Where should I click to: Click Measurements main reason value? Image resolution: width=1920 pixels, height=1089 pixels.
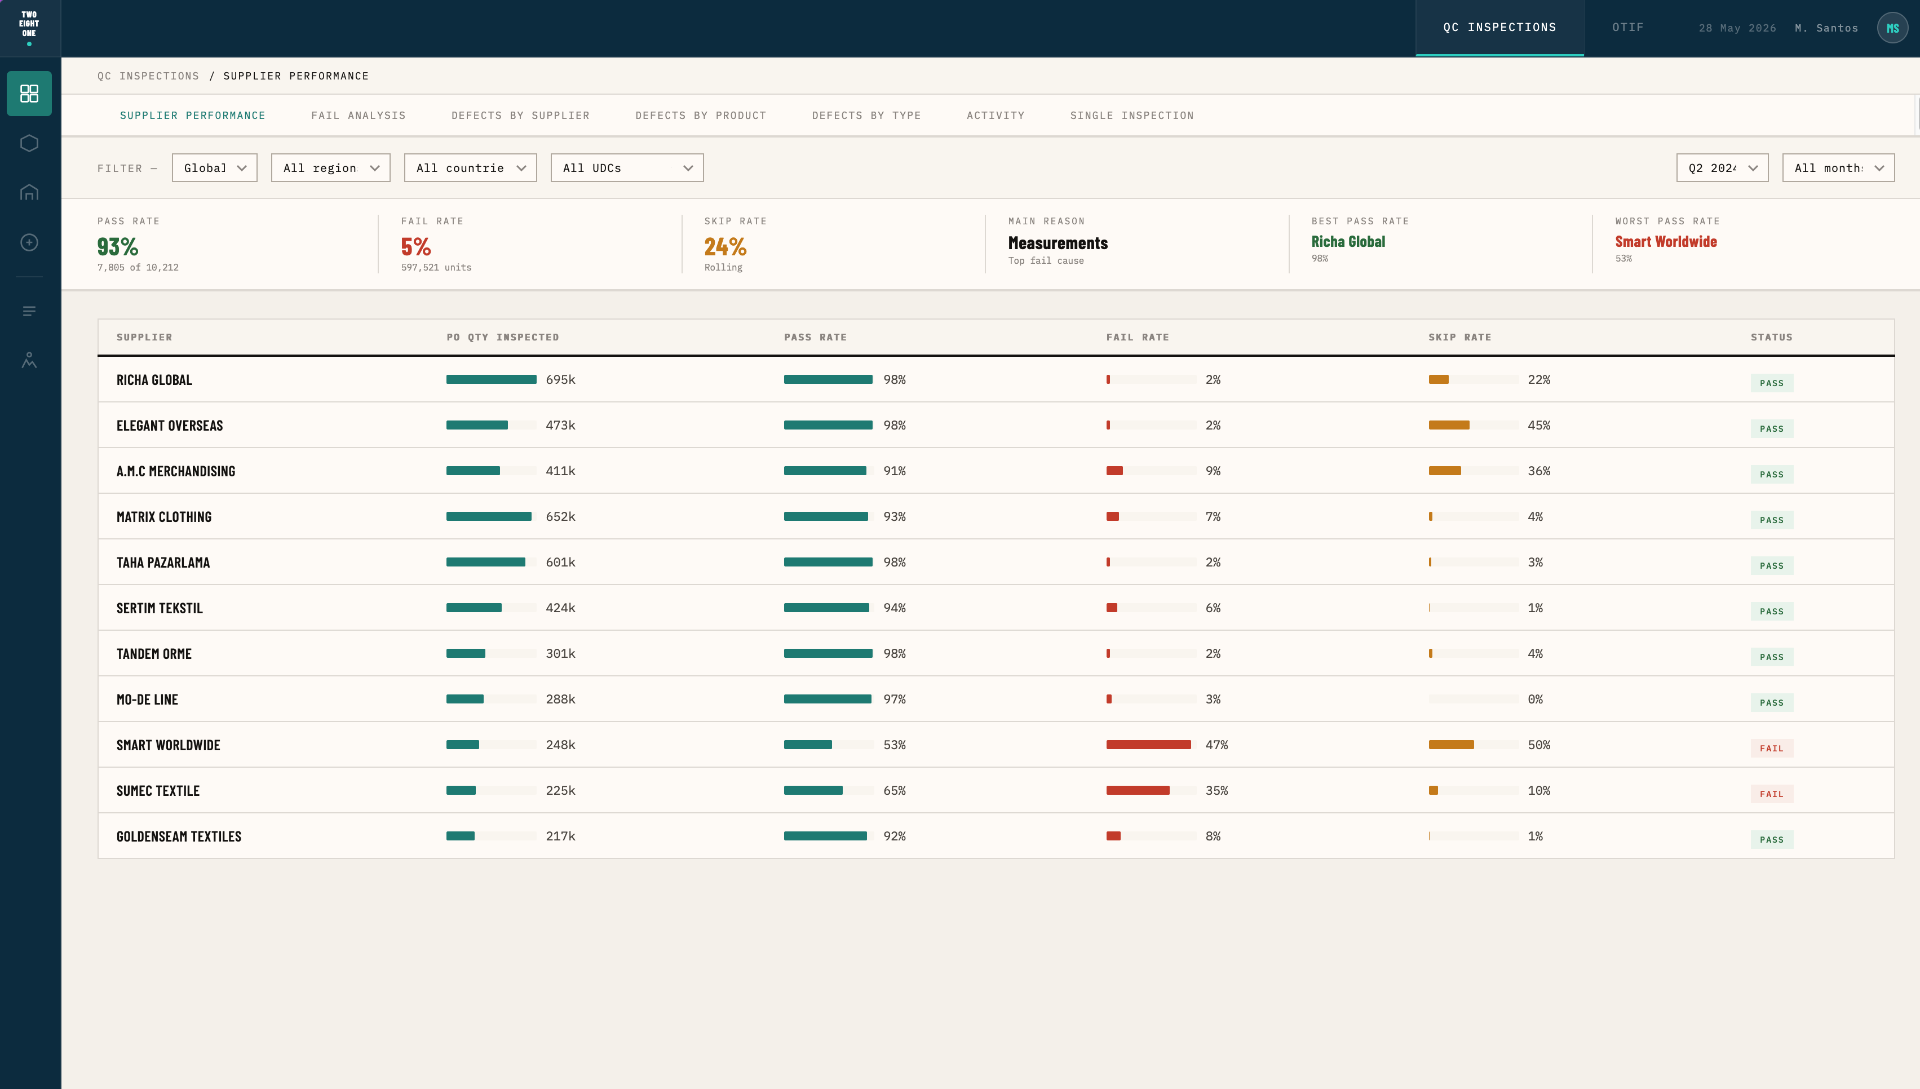coord(1058,243)
